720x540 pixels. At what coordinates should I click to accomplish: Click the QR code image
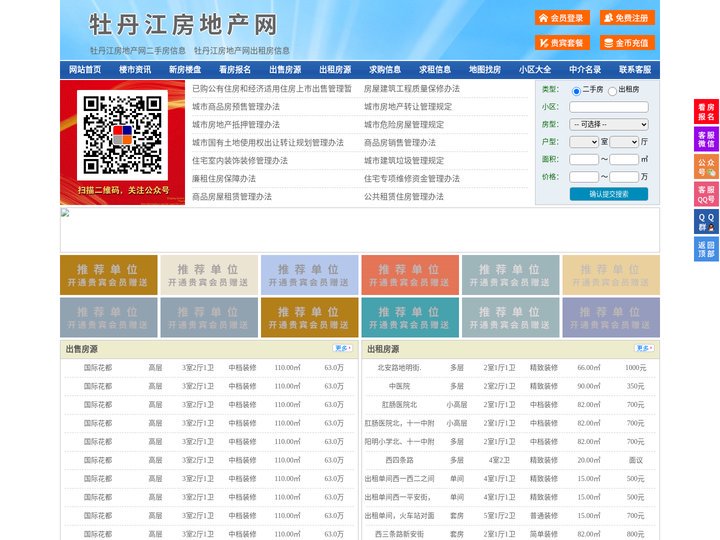[122, 135]
